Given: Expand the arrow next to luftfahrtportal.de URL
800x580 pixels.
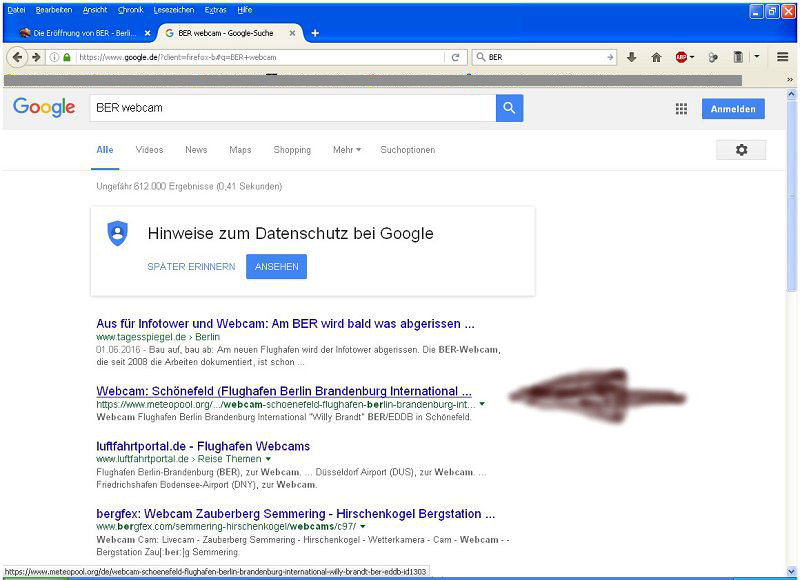Looking at the screenshot, I should click(268, 458).
